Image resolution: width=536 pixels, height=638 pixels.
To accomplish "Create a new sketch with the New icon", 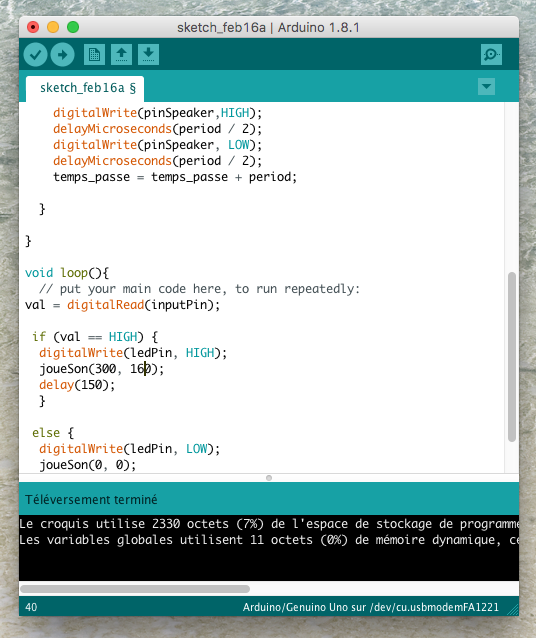I will 94,55.
